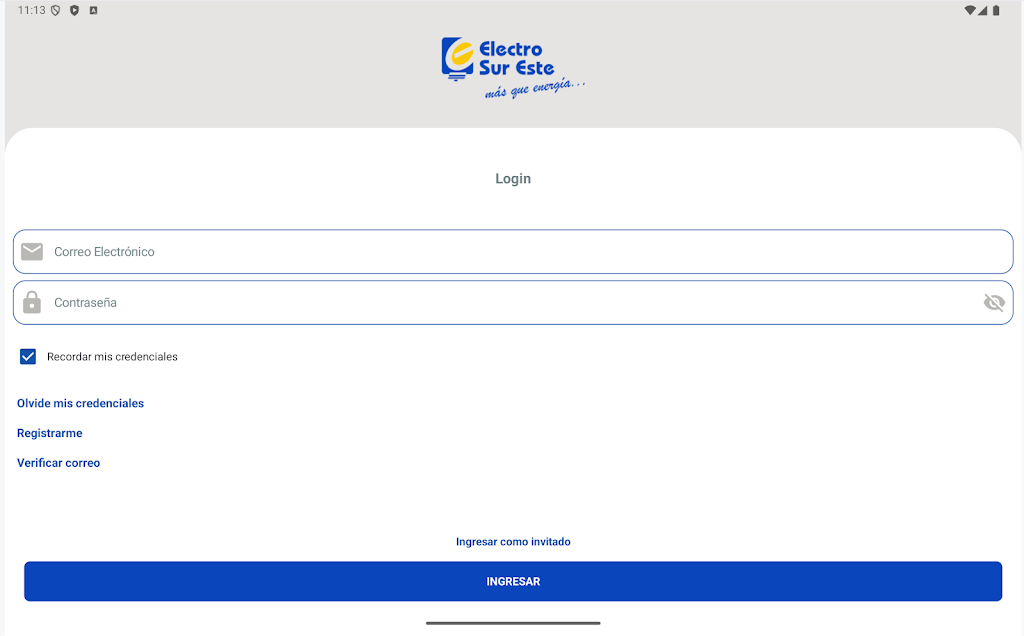Tap the cellular signal icon in the status bar
The image size is (1024, 636).
click(983, 10)
